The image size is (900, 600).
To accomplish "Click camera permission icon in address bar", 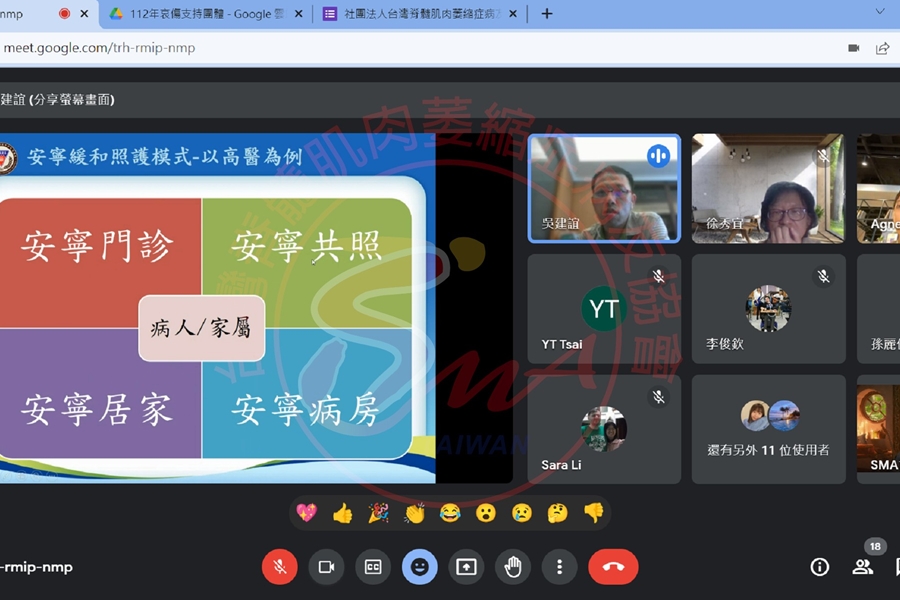I will (854, 48).
